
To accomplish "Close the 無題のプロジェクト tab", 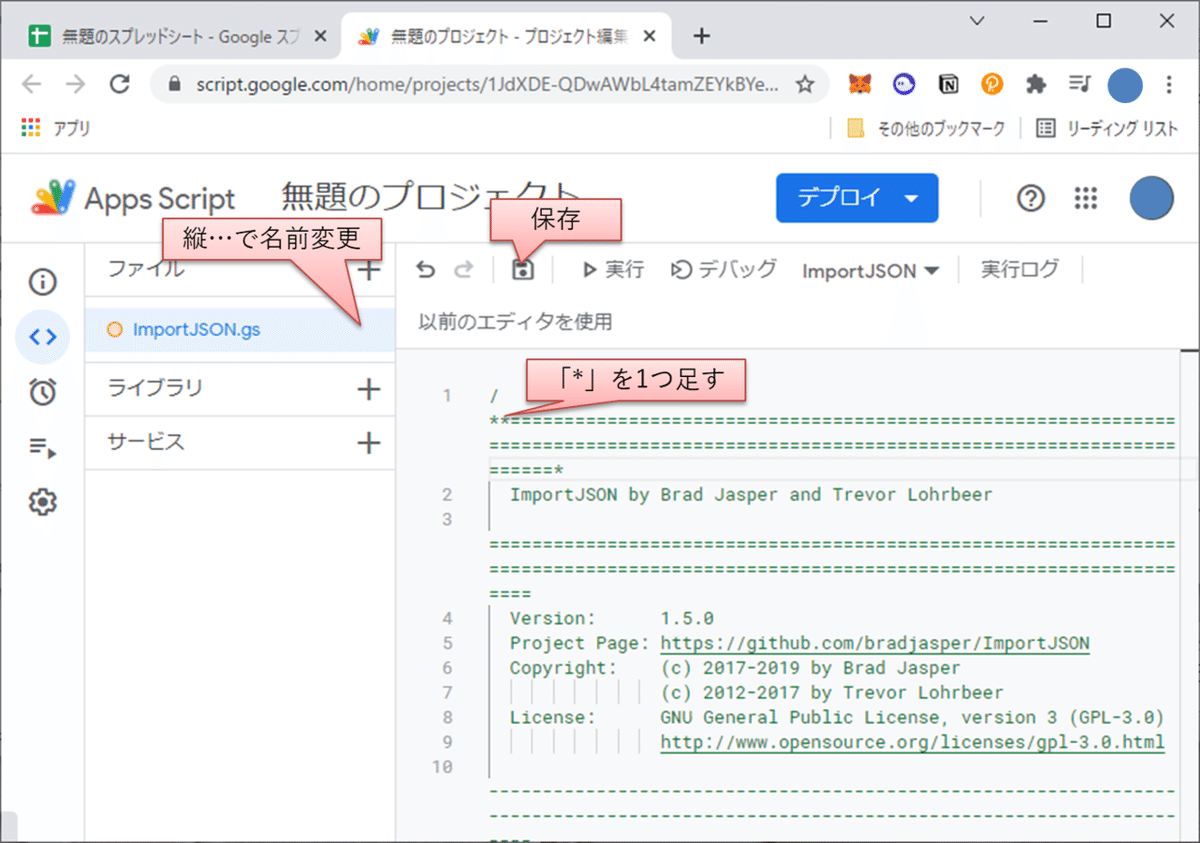I will coord(650,36).
